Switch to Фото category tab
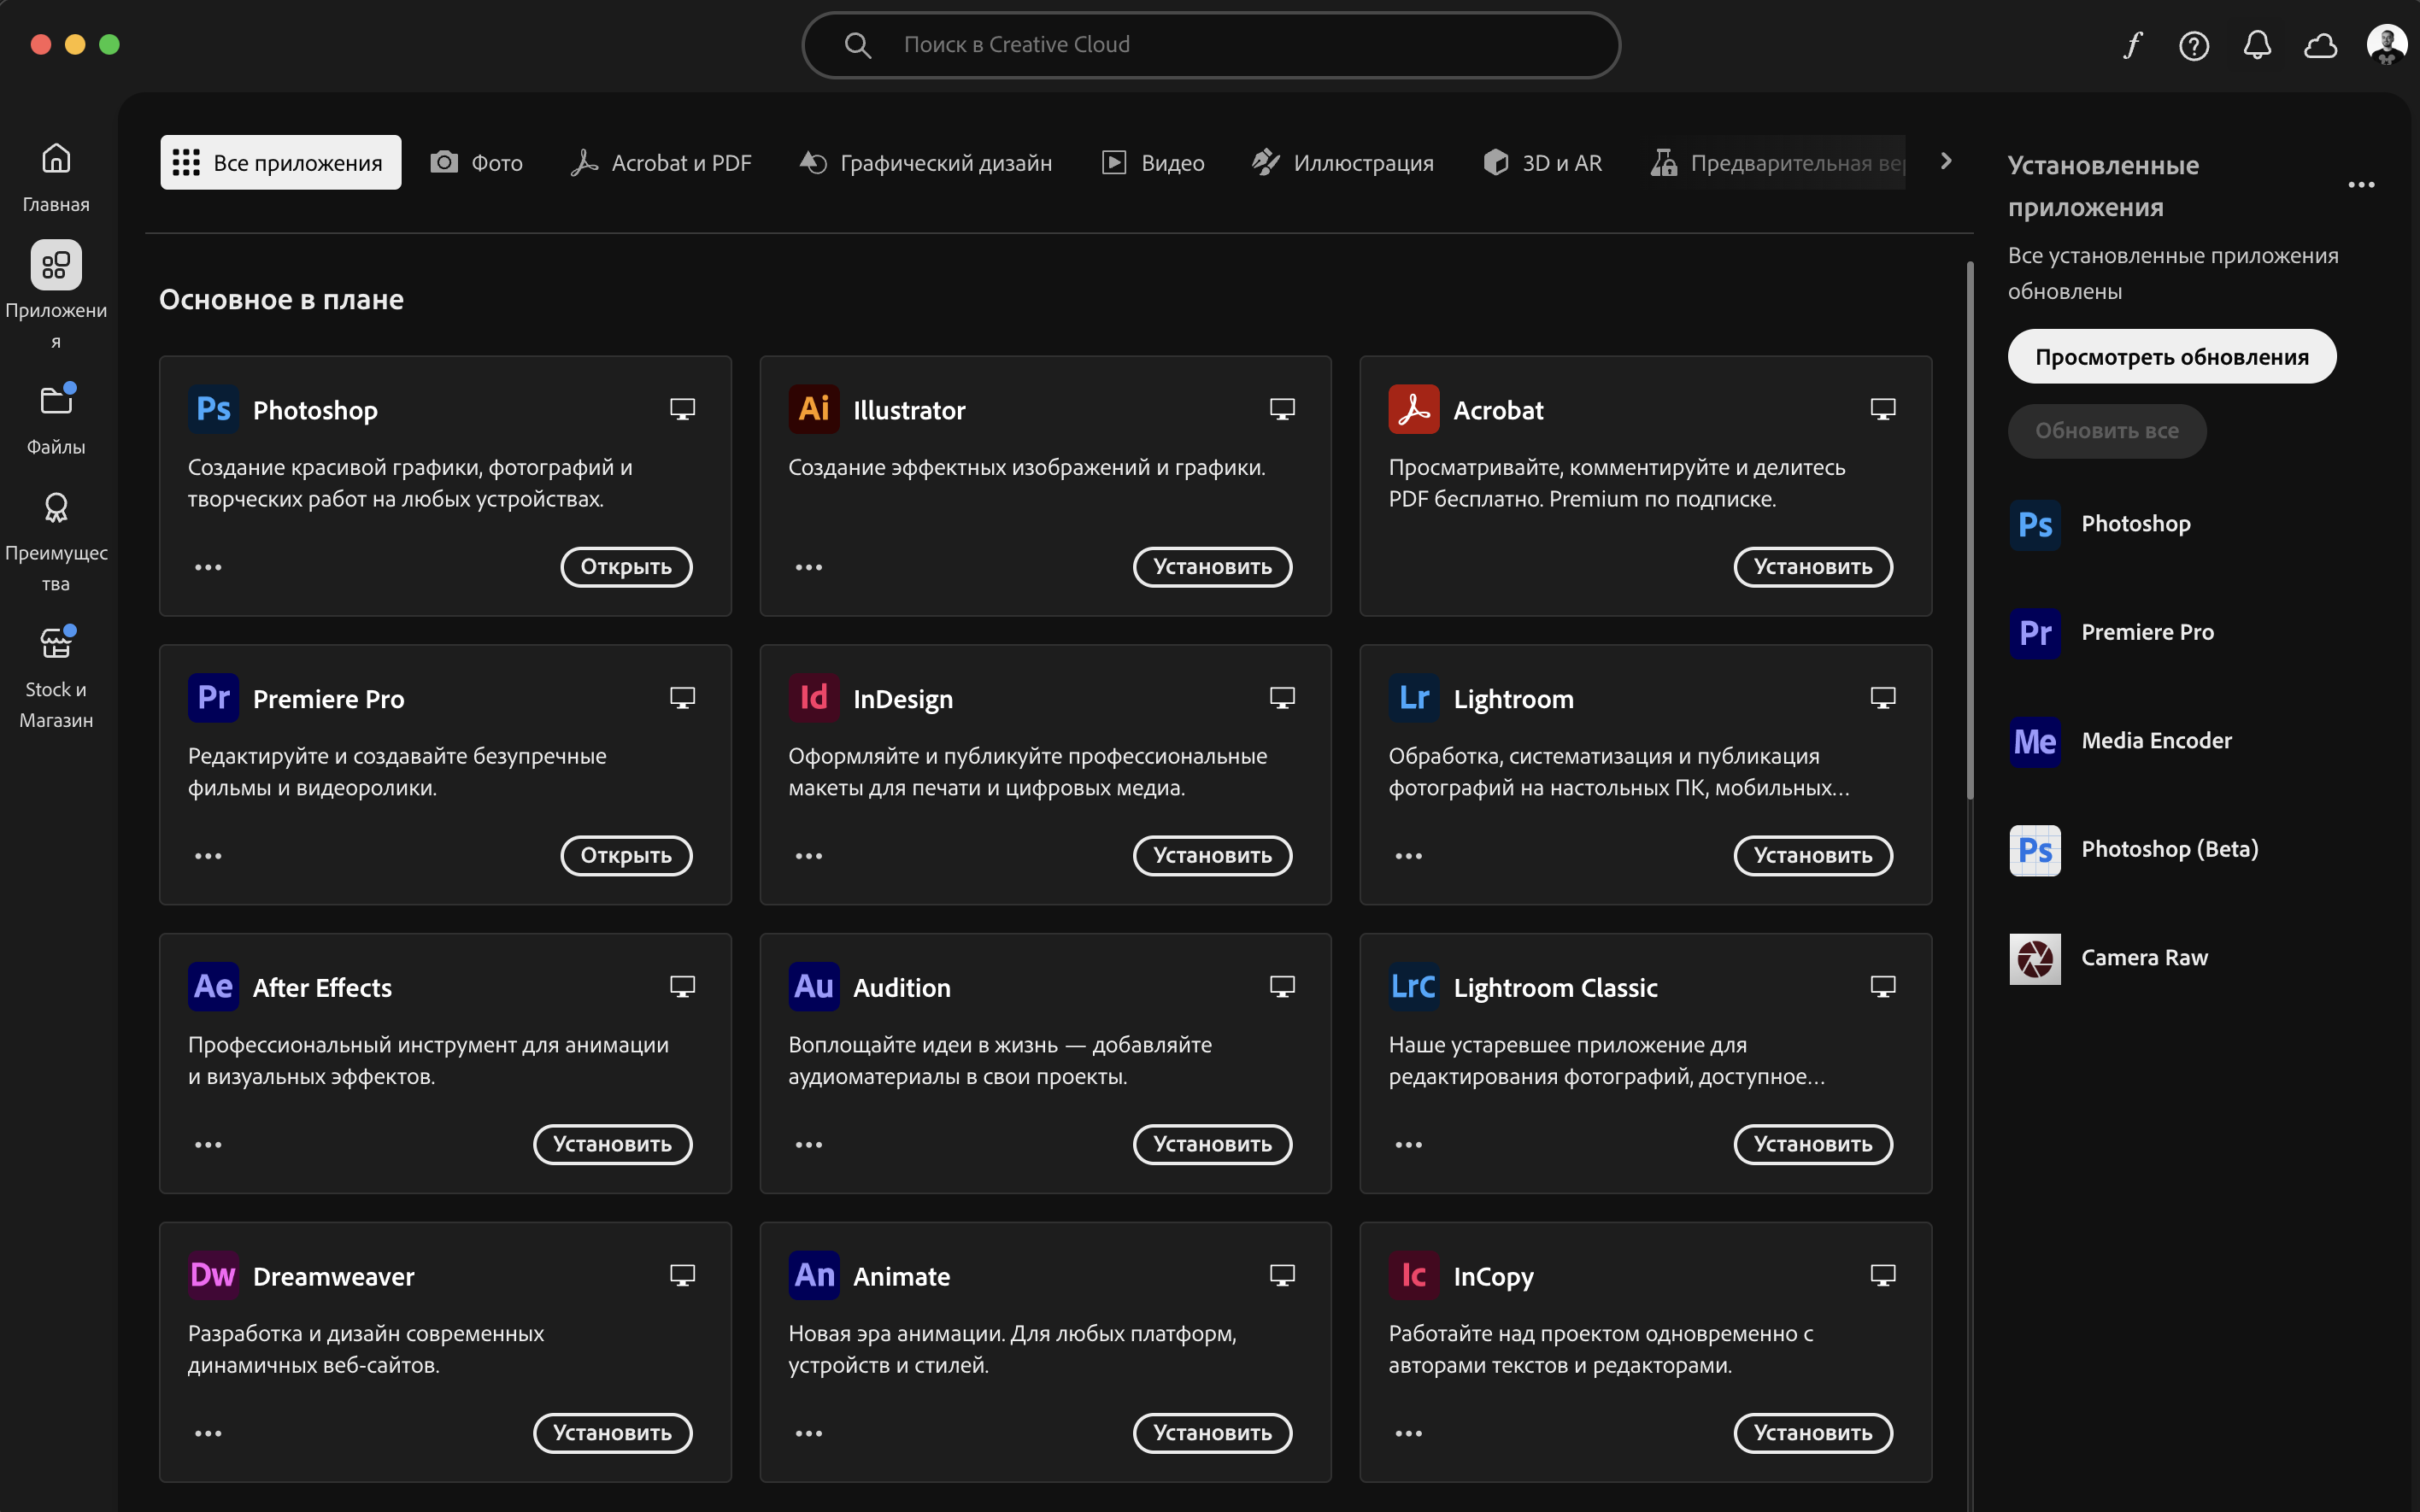Viewport: 2420px width, 1512px height. click(477, 163)
